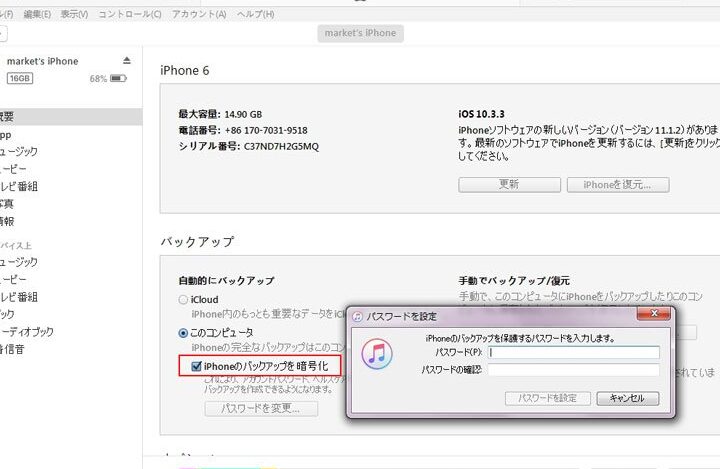Select ムービー under デバイス上 section
The width and height of the screenshot is (720, 469).
click(x=13, y=280)
